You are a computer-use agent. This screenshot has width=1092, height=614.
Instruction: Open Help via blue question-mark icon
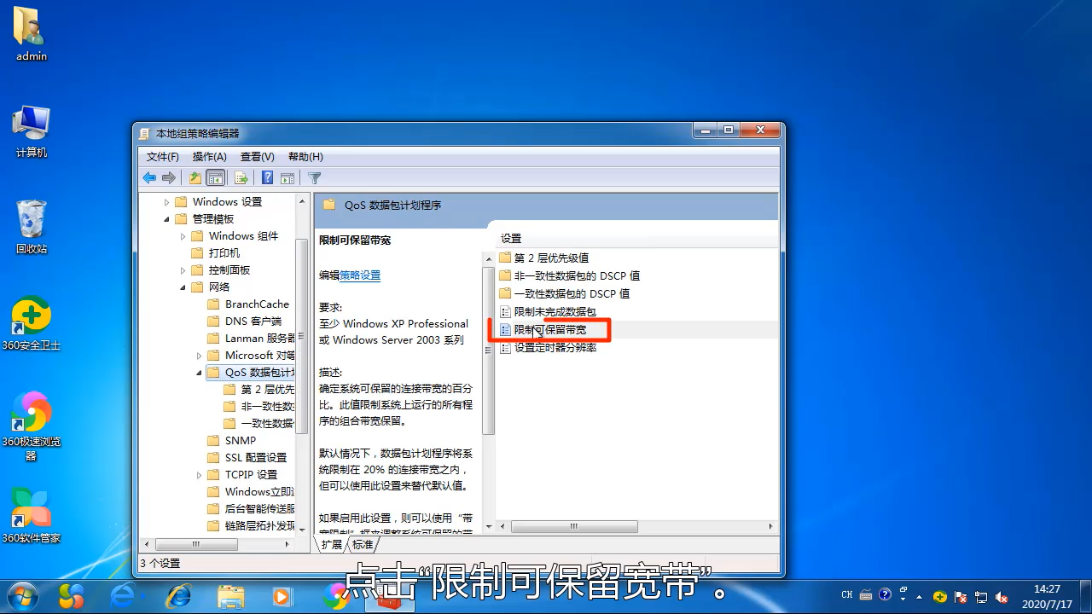point(267,178)
